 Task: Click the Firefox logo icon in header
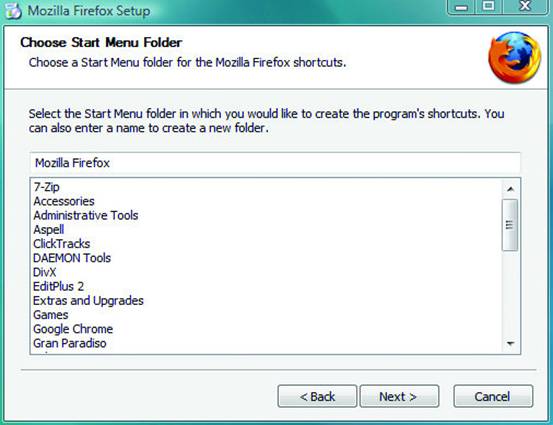tap(515, 57)
